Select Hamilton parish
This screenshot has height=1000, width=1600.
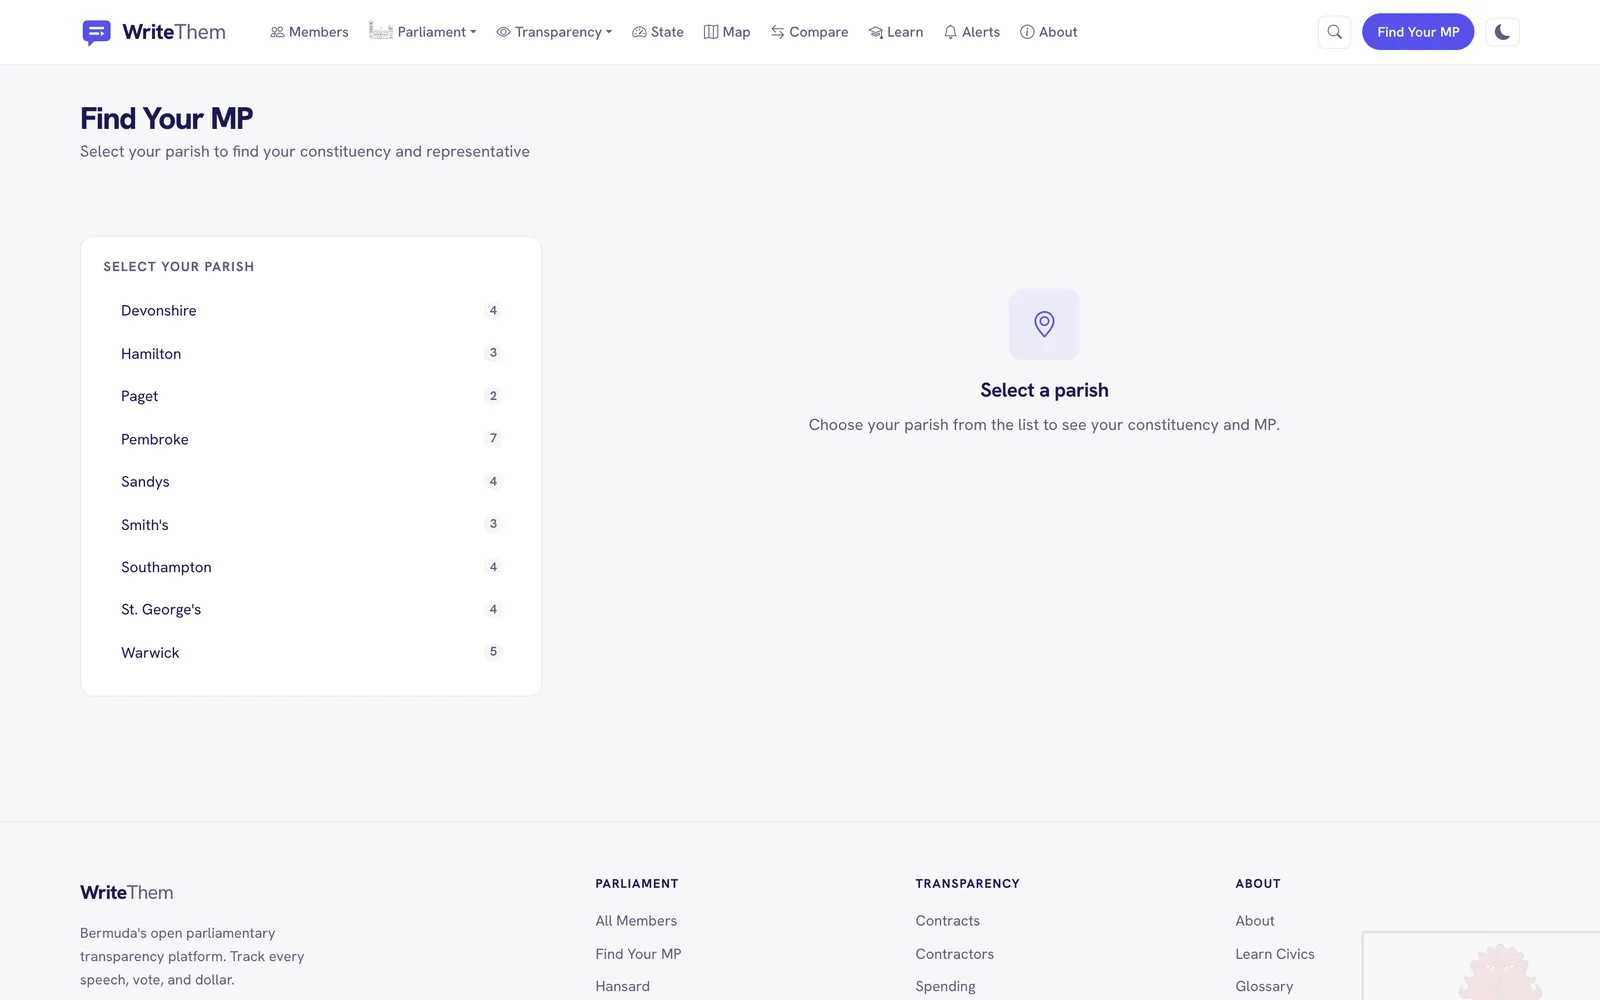tap(311, 353)
